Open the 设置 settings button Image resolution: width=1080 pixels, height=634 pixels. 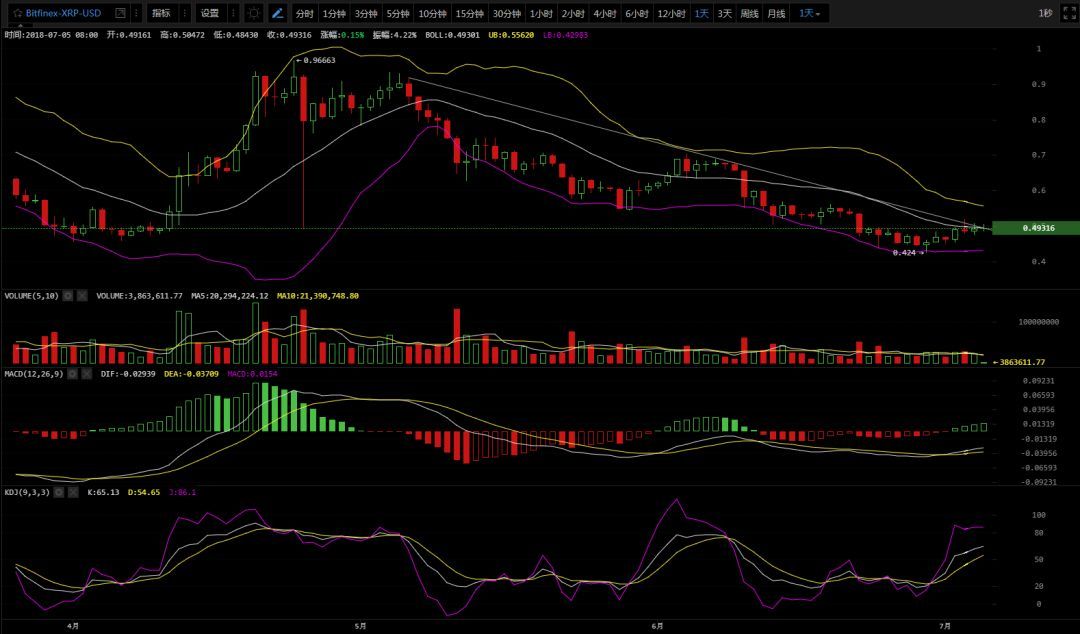click(x=209, y=13)
